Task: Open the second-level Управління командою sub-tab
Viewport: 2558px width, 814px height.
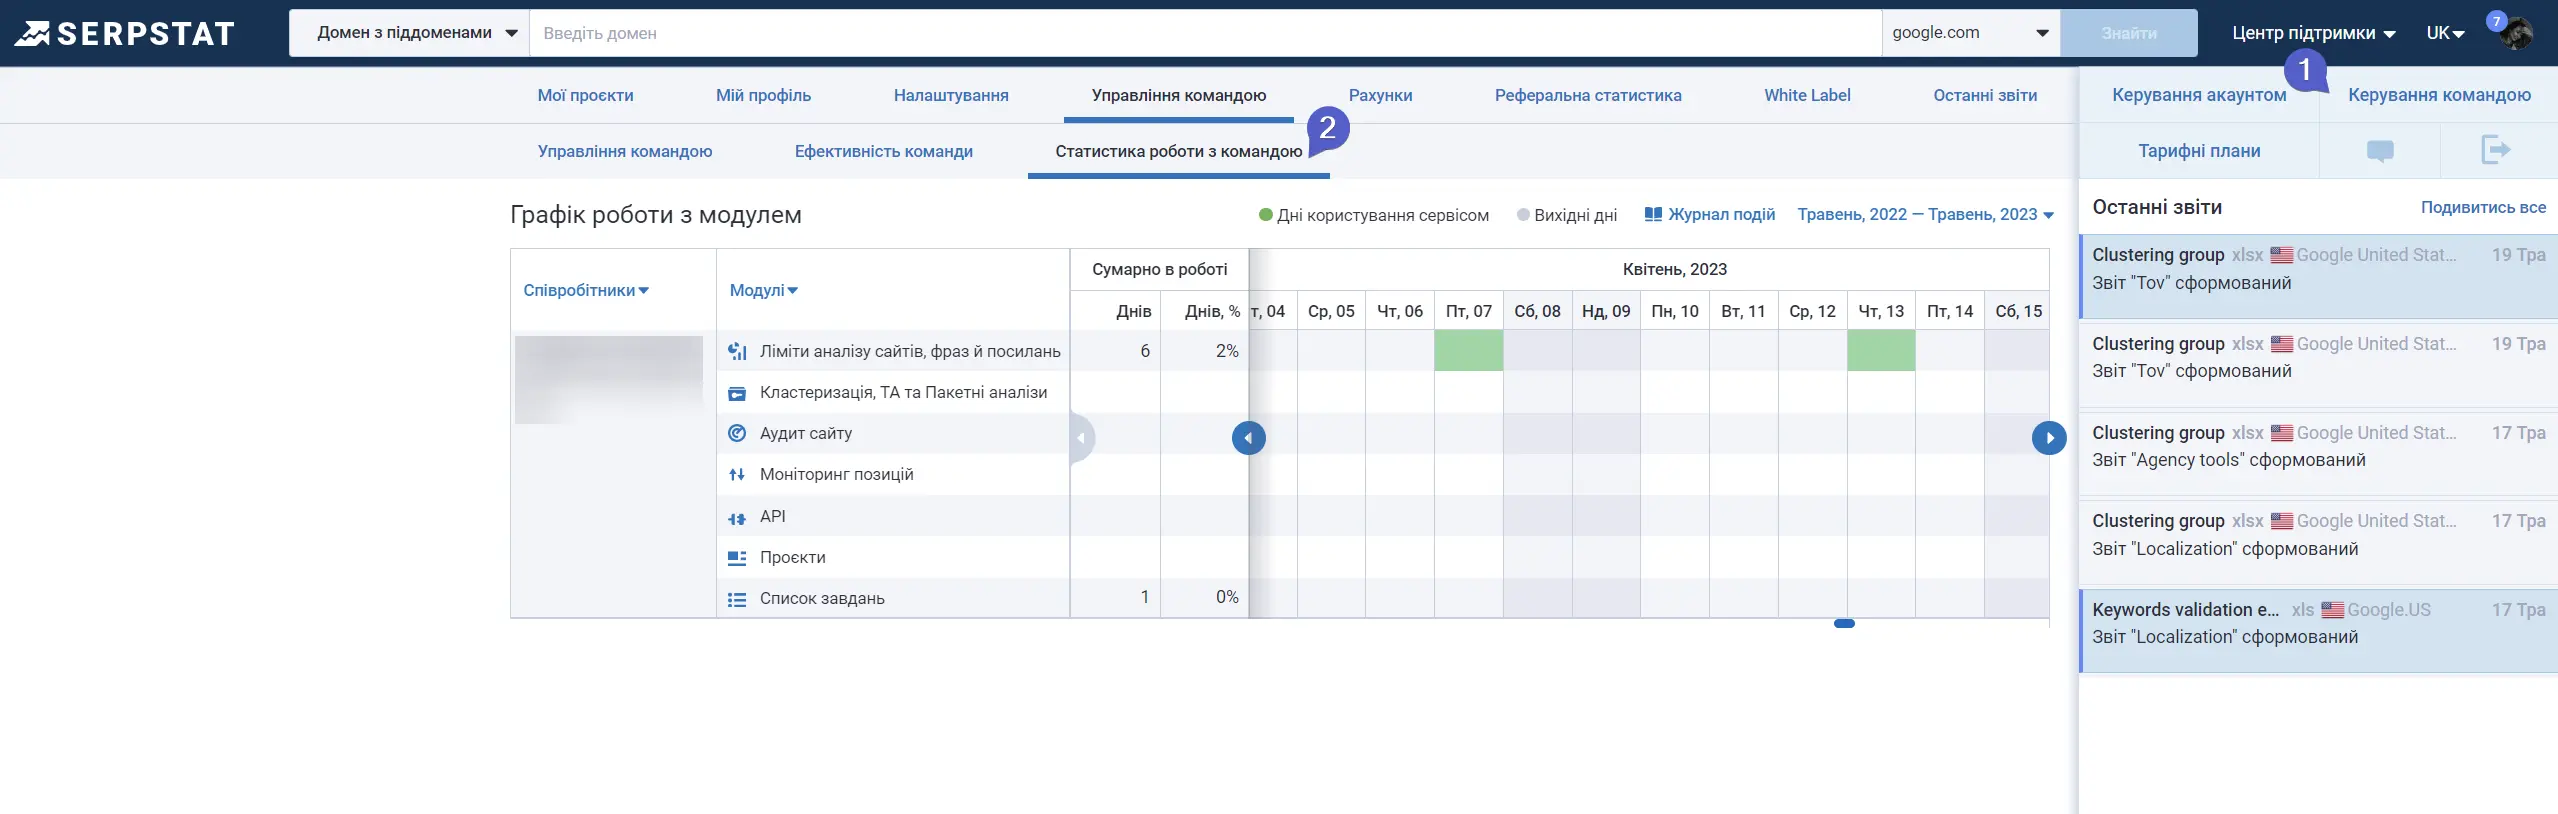Action: [625, 151]
